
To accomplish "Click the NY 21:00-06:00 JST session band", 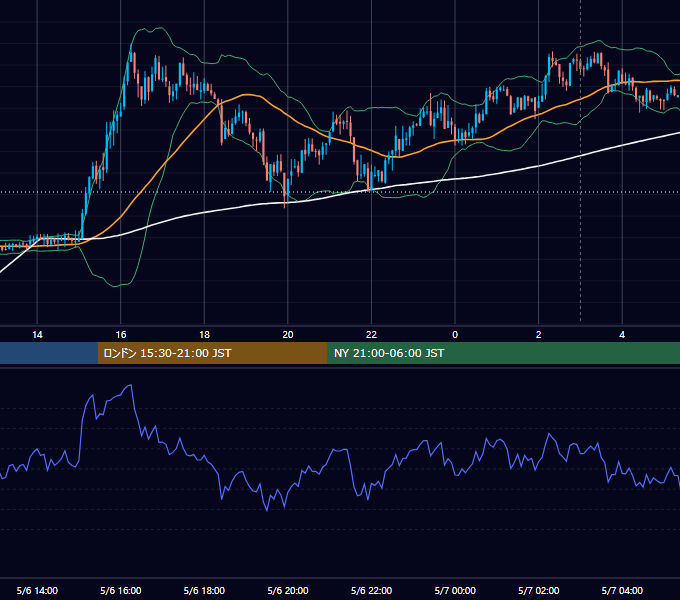I will click(503, 353).
